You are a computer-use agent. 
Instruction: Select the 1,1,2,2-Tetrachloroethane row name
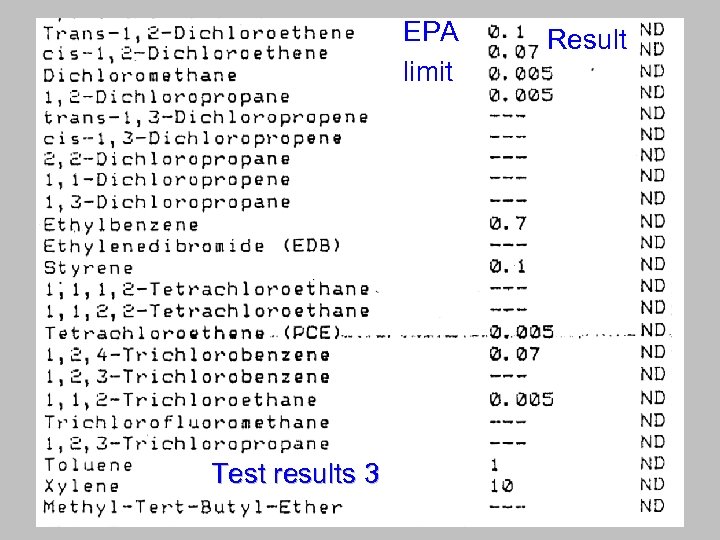pyautogui.click(x=207, y=311)
